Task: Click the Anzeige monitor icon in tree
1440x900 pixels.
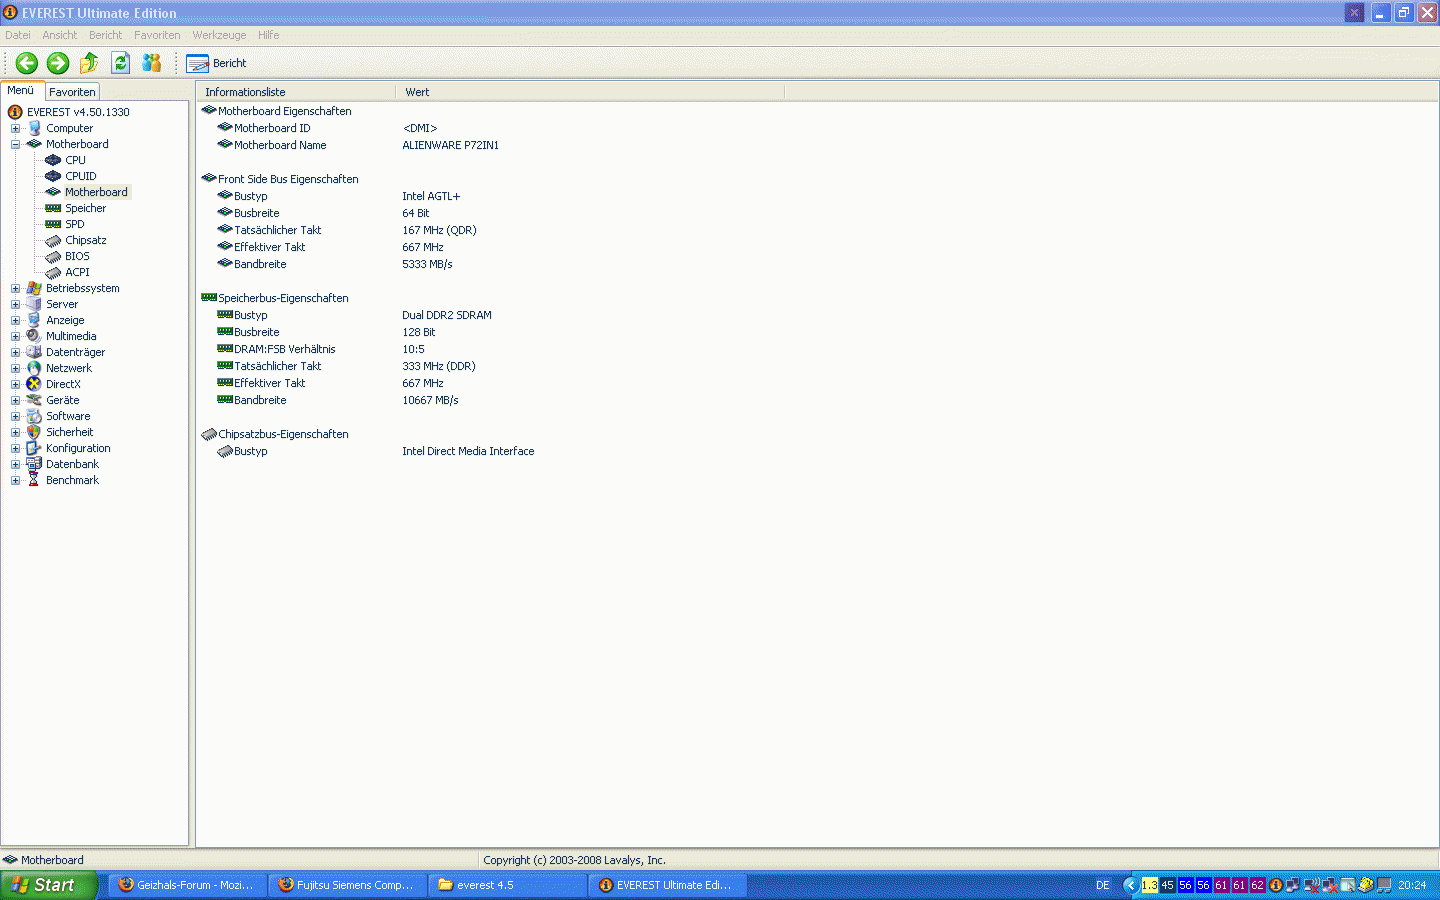Action: coord(34,320)
